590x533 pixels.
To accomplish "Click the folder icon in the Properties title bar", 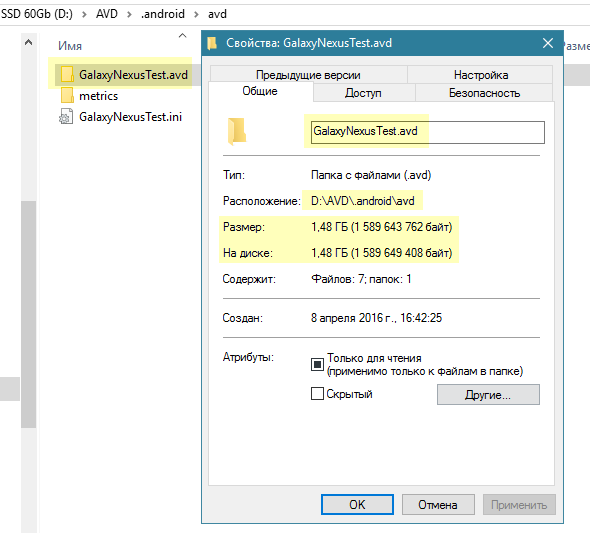I will [212, 43].
